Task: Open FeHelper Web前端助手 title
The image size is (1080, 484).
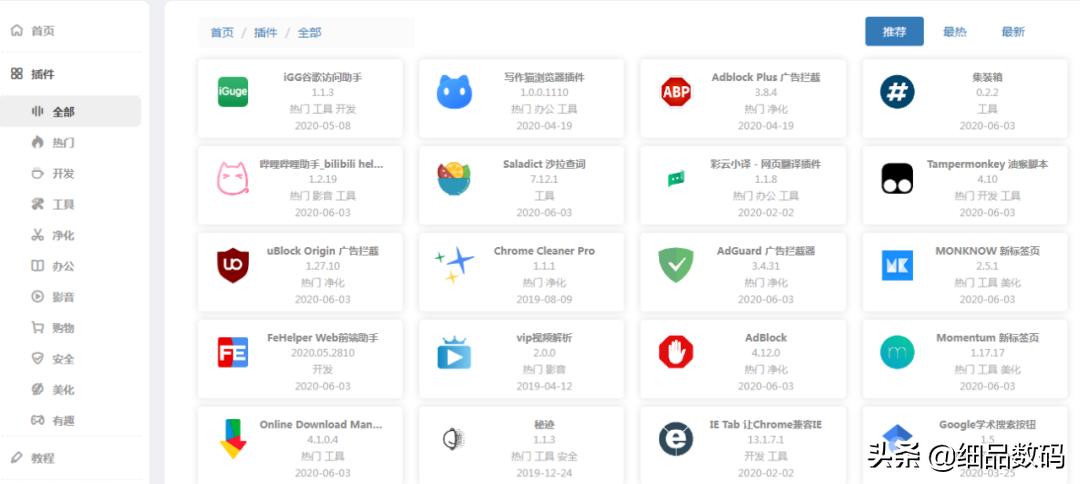Action: (322, 338)
